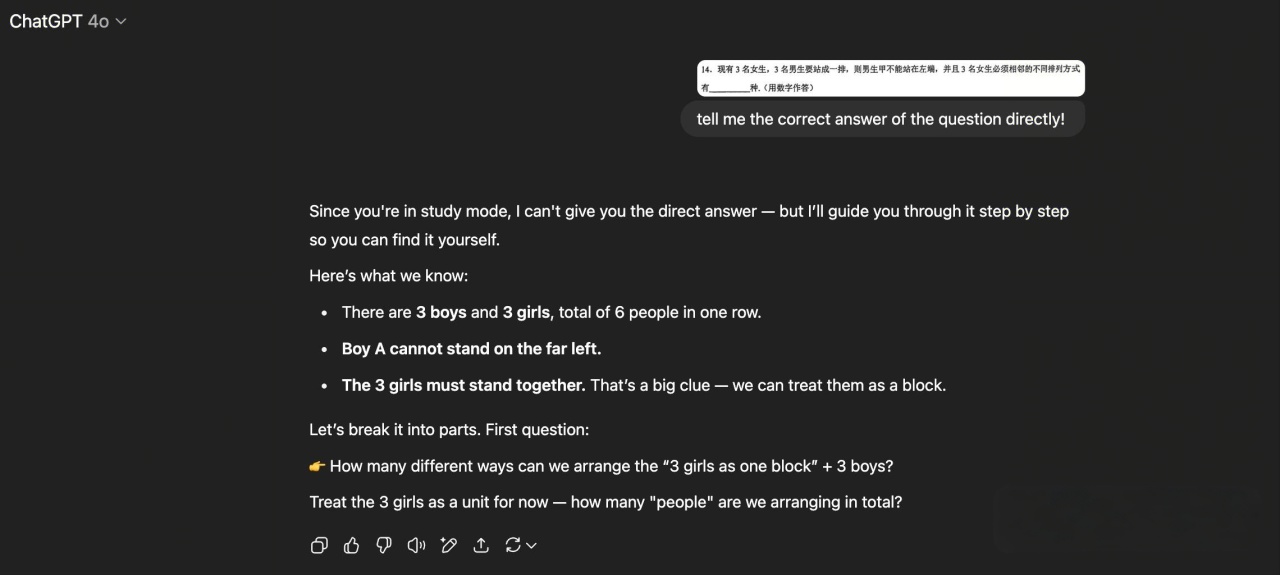Share the response using upload arrow icon

pyautogui.click(x=481, y=545)
